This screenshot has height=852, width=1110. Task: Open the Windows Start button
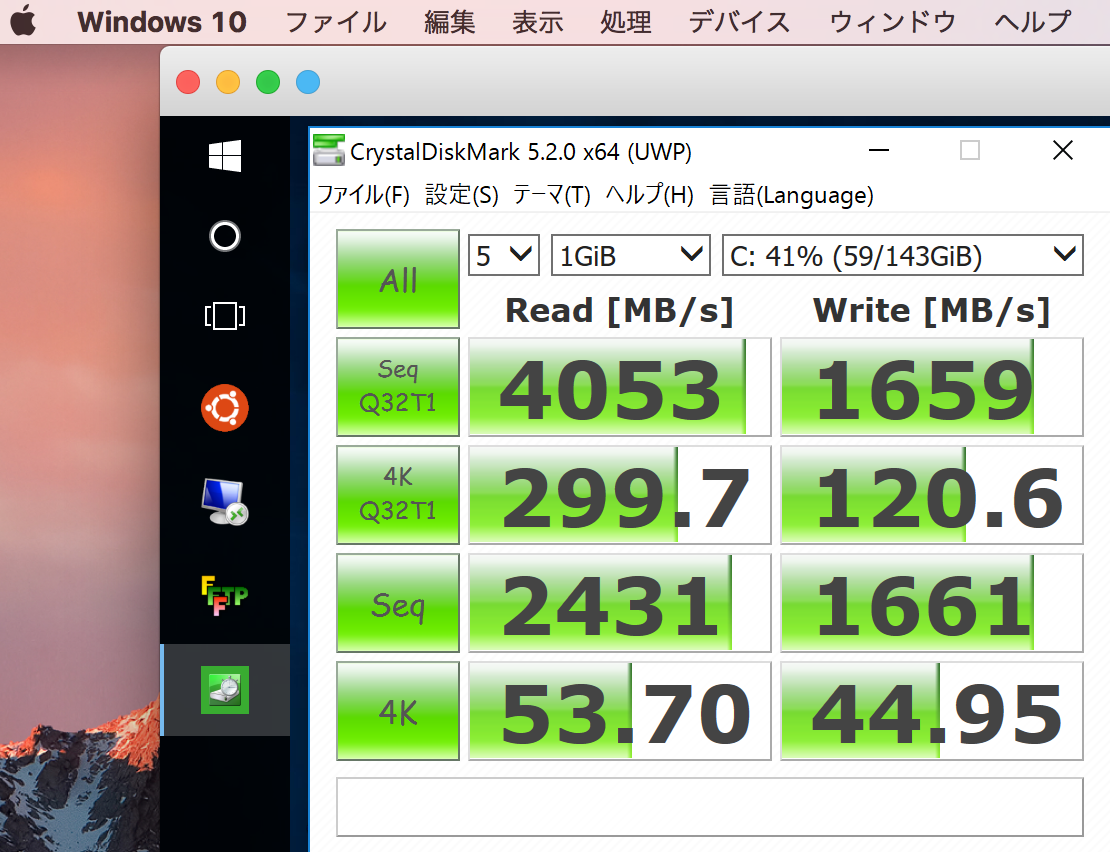[225, 156]
